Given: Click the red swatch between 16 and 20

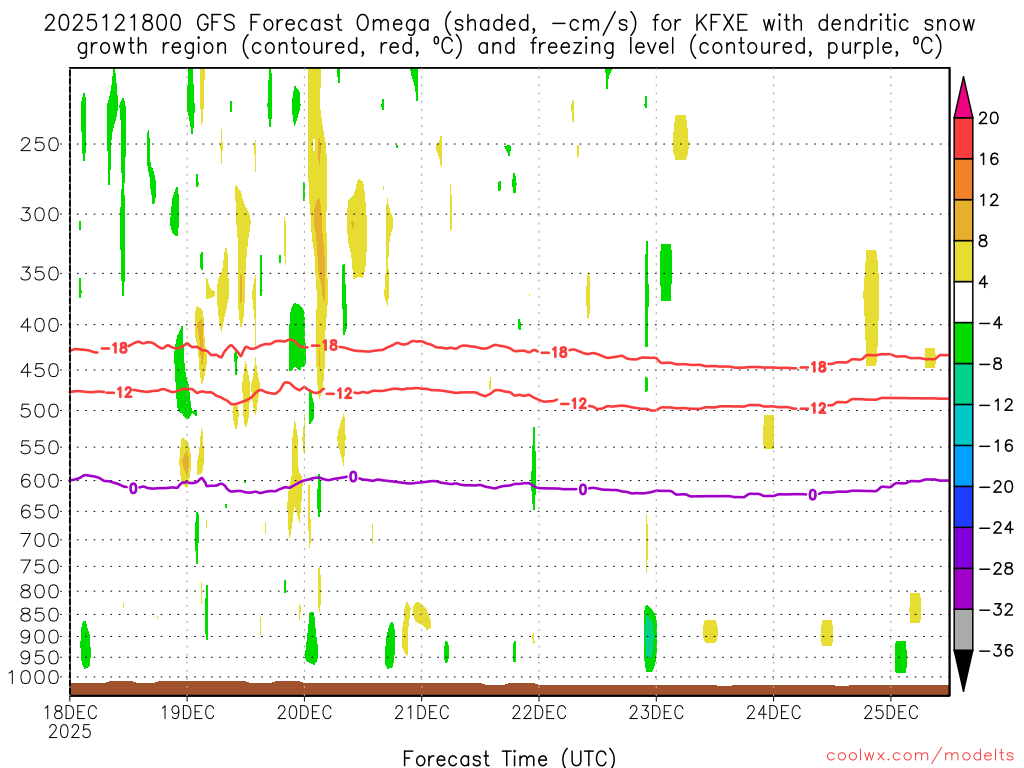Looking at the screenshot, I should click(963, 138).
